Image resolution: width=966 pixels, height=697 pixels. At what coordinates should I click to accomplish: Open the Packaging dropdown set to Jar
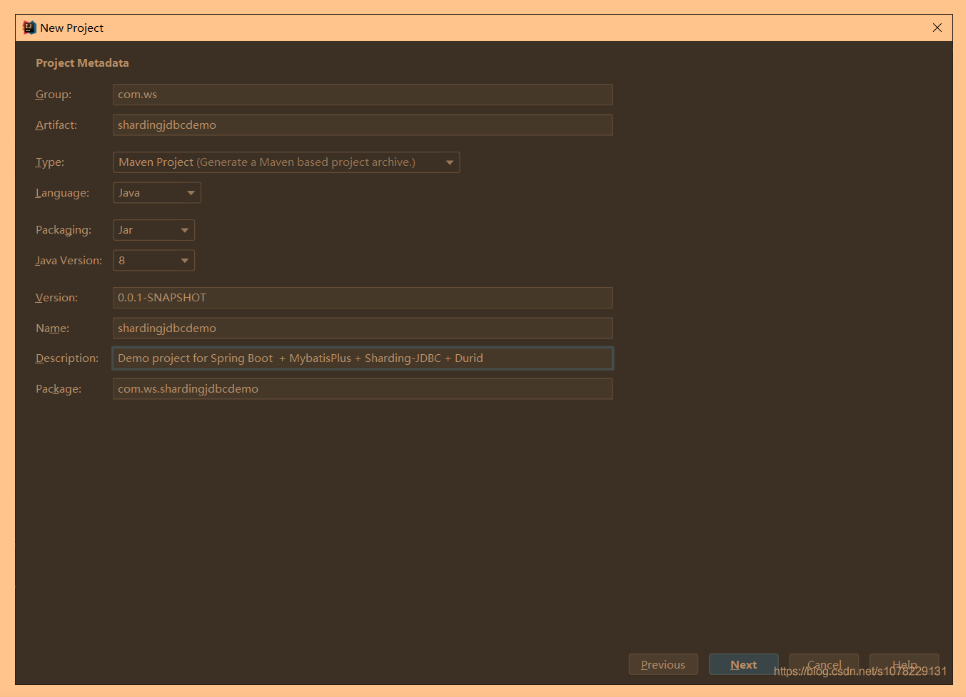click(154, 230)
